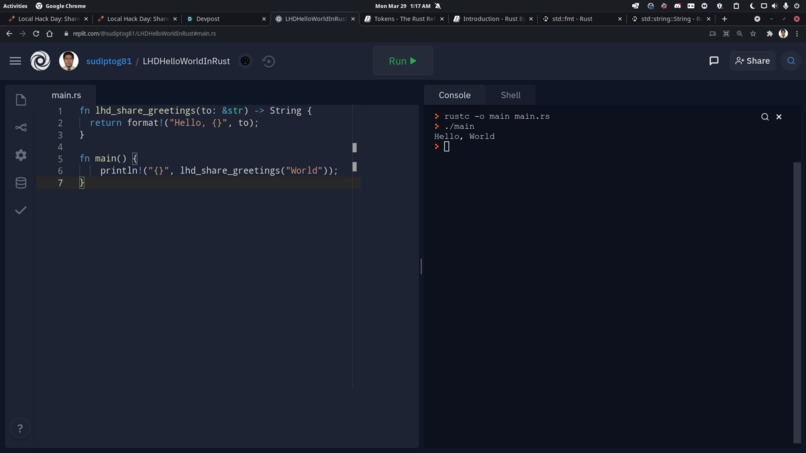This screenshot has height=453, width=806.
Task: Open the Replit hamburger menu
Action: [x=15, y=61]
